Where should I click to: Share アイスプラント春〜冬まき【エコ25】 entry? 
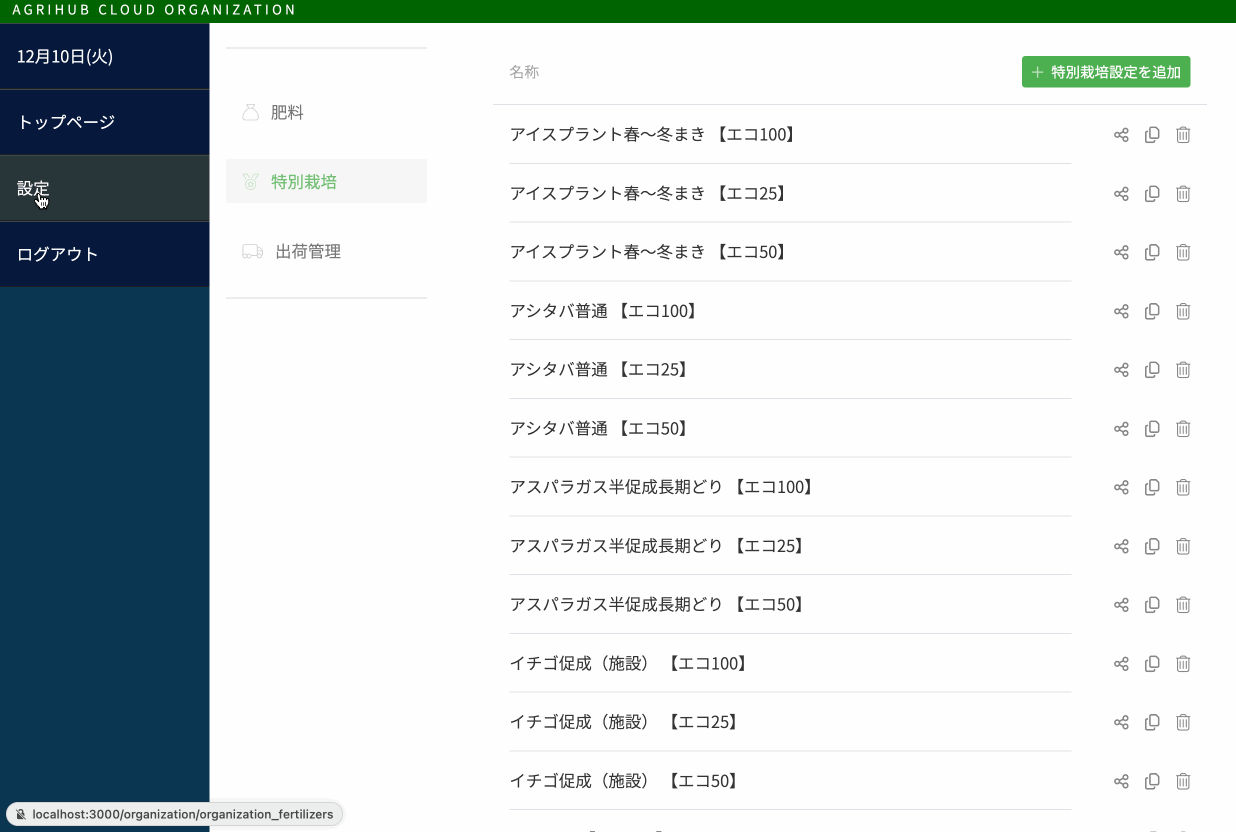click(x=1121, y=194)
